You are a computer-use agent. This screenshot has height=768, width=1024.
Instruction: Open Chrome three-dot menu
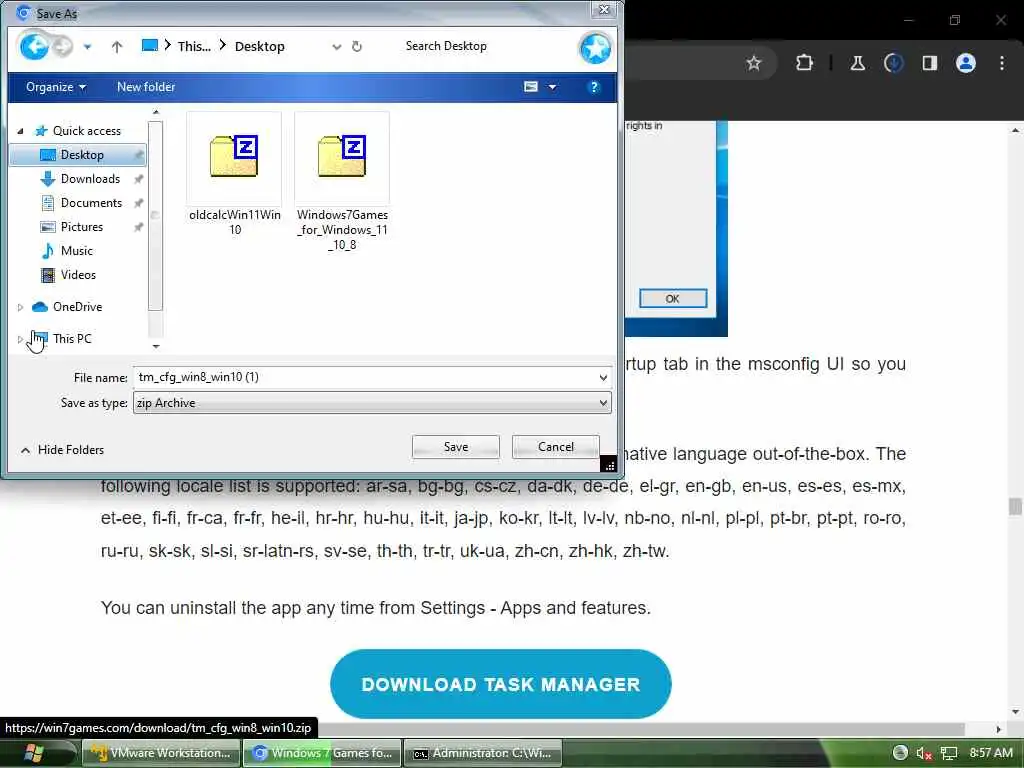click(x=1002, y=63)
